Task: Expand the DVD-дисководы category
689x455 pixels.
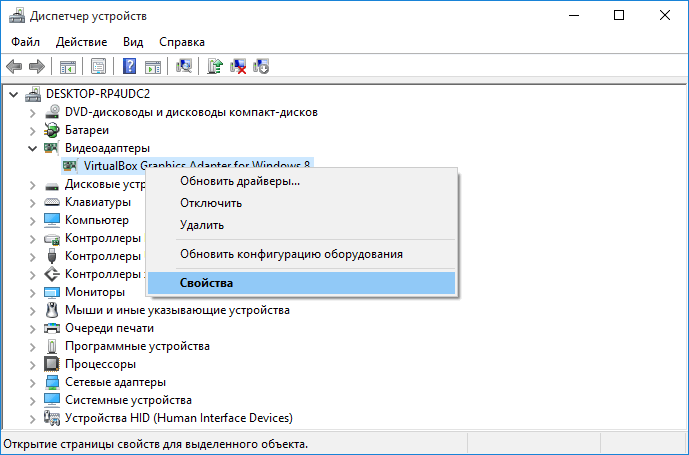Action: click(x=32, y=112)
